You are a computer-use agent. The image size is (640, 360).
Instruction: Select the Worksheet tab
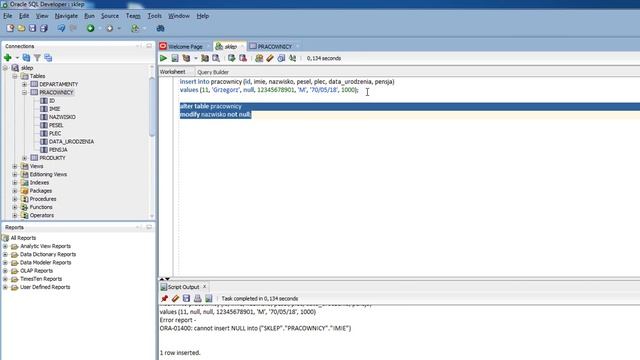coord(172,72)
